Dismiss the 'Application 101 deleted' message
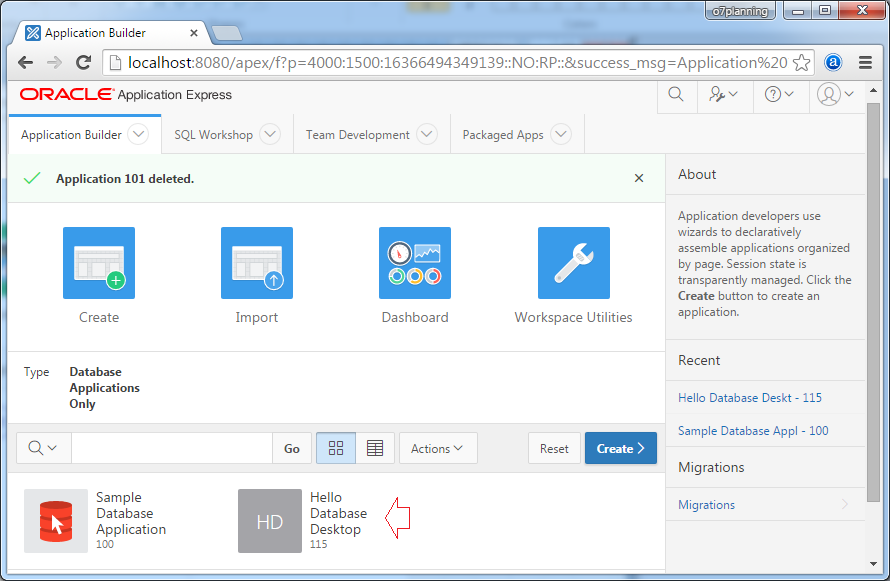Image resolution: width=890 pixels, height=581 pixels. pos(639,178)
